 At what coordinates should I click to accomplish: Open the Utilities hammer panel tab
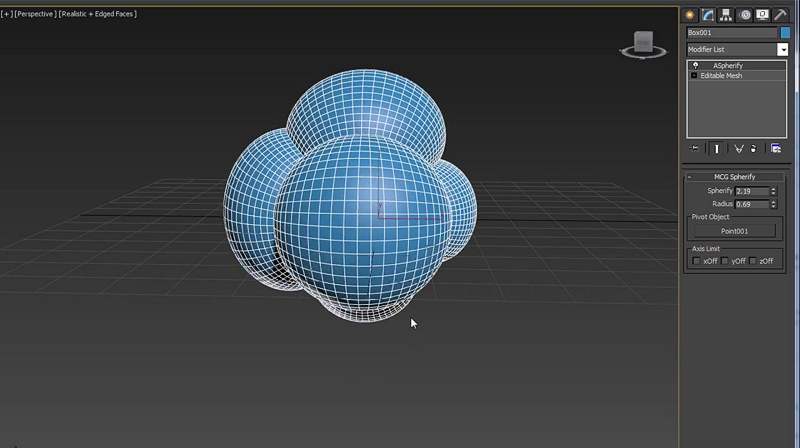[x=780, y=15]
